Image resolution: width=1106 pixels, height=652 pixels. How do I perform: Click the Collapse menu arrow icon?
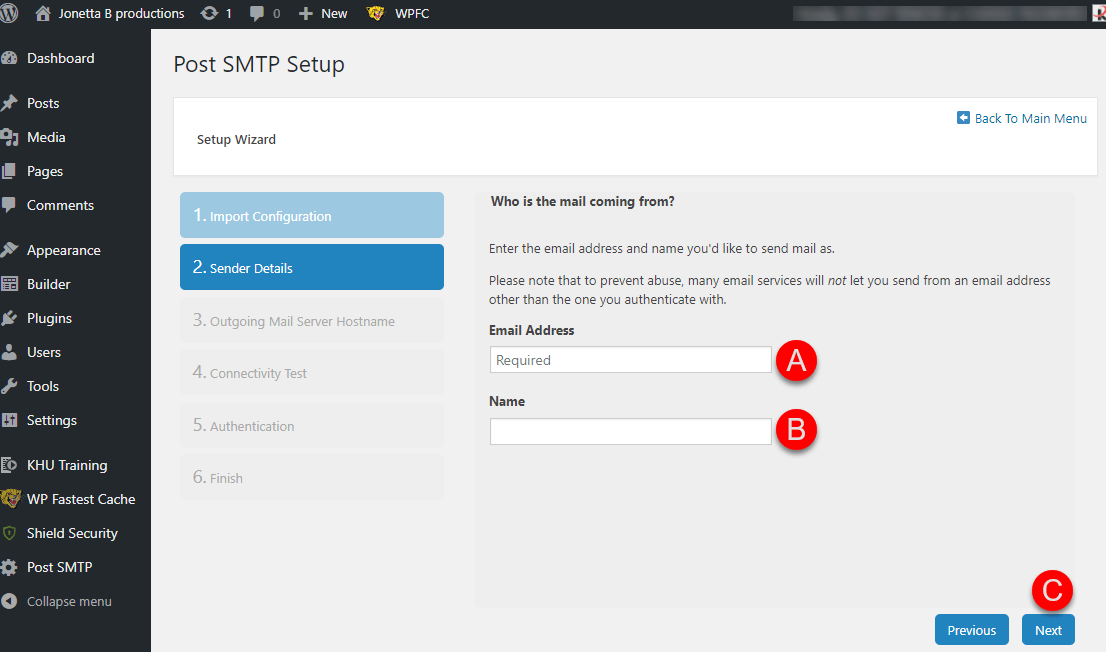(9, 601)
